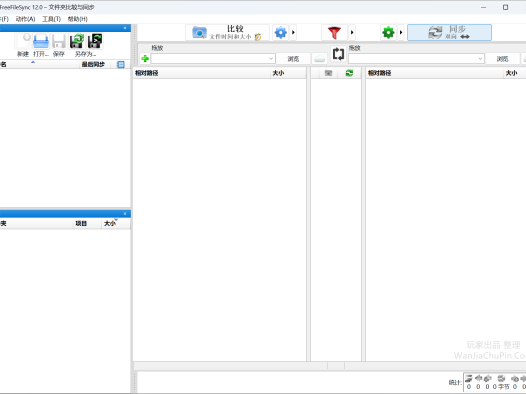This screenshot has height=394, width=526.
Task: Open the left folder path dropdown arrow
Action: click(271, 59)
